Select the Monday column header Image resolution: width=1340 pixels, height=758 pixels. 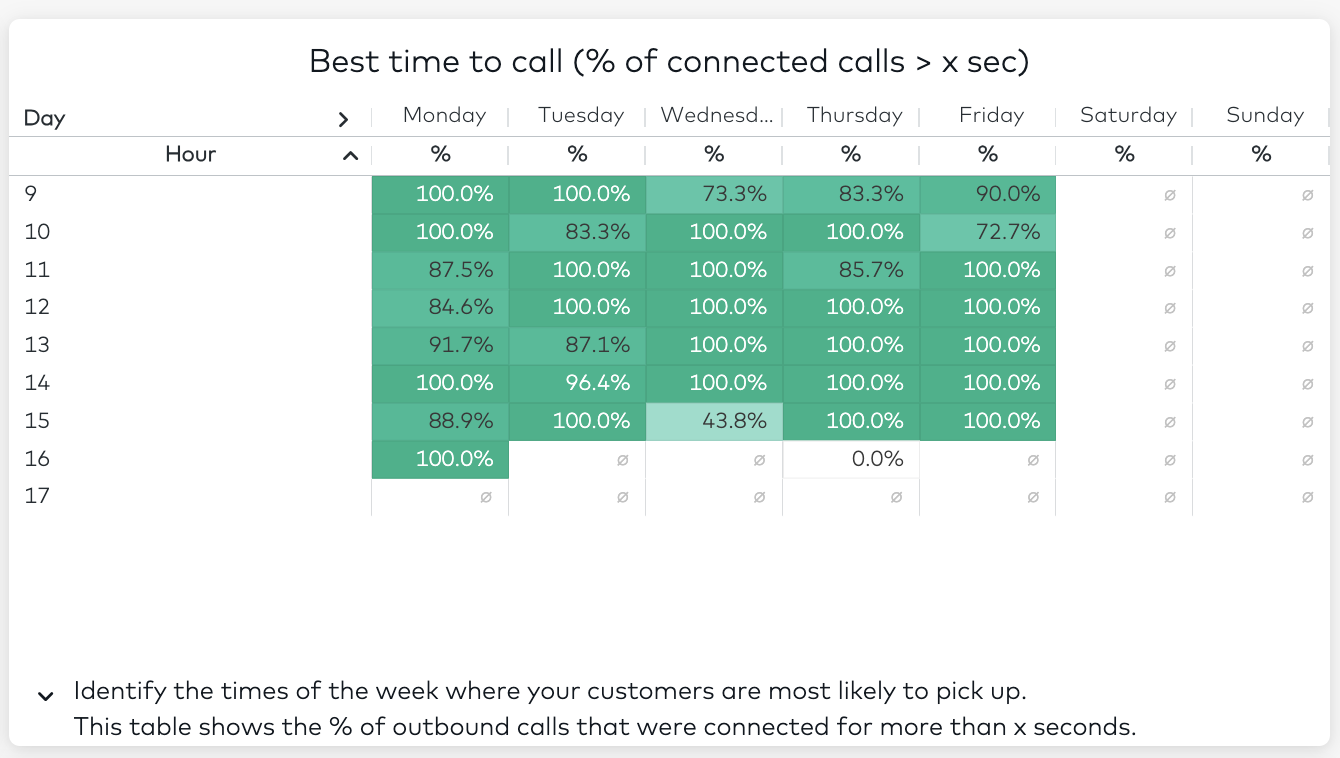point(444,115)
